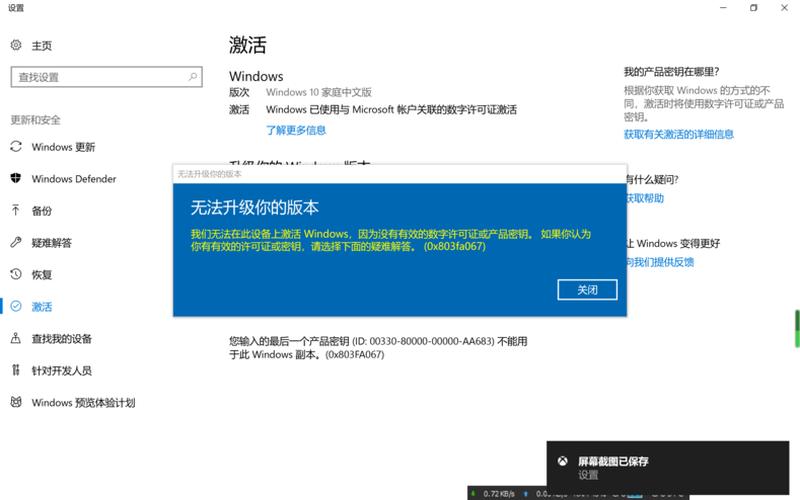
Task: Click the Windows Defender shield icon
Action: point(16,178)
